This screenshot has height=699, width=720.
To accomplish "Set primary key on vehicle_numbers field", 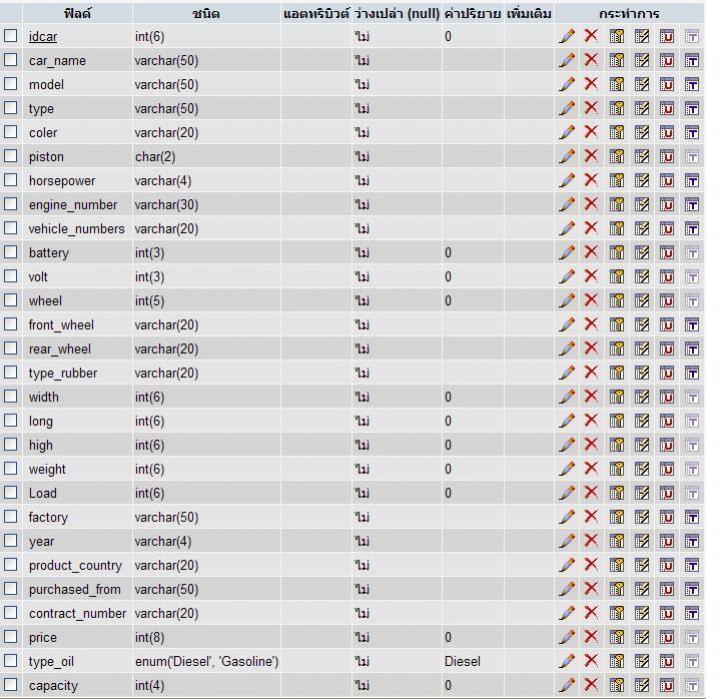I will coord(617,229).
